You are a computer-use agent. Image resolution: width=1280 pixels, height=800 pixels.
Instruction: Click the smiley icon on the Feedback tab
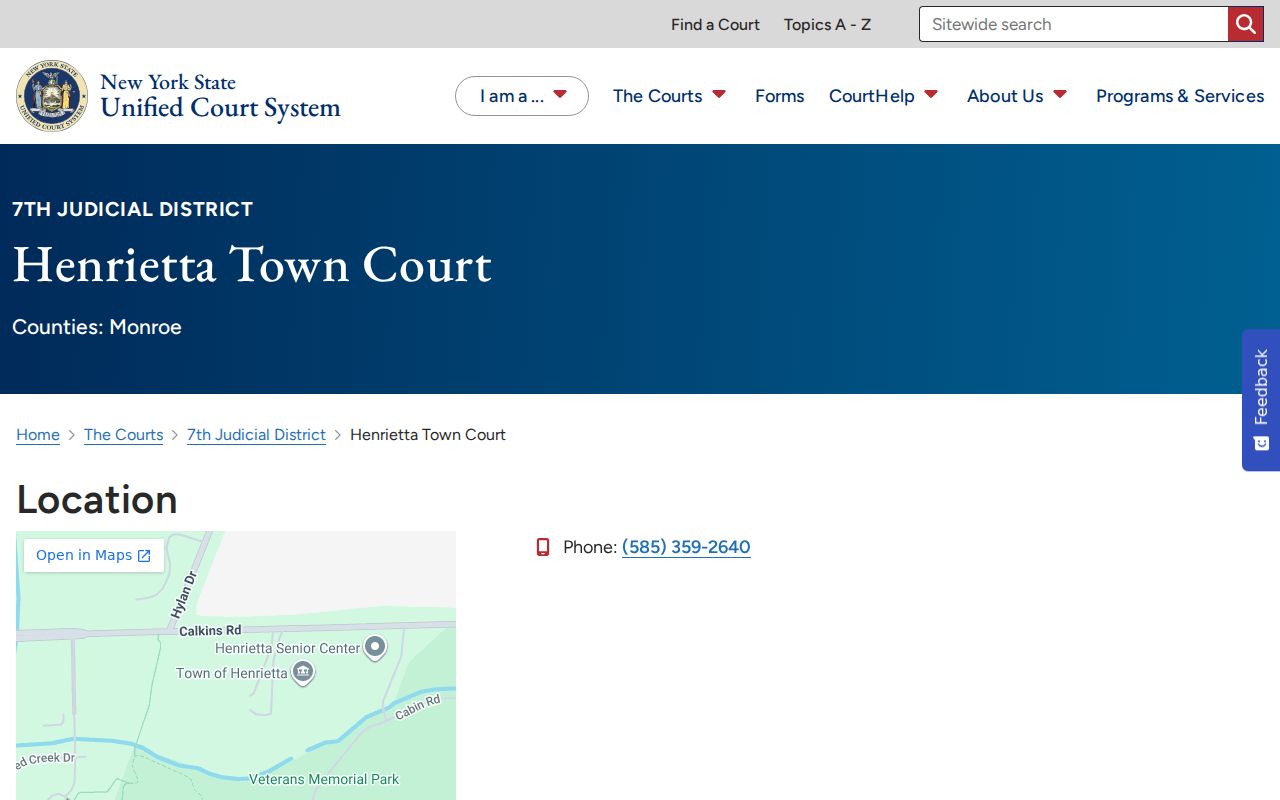coord(1262,443)
